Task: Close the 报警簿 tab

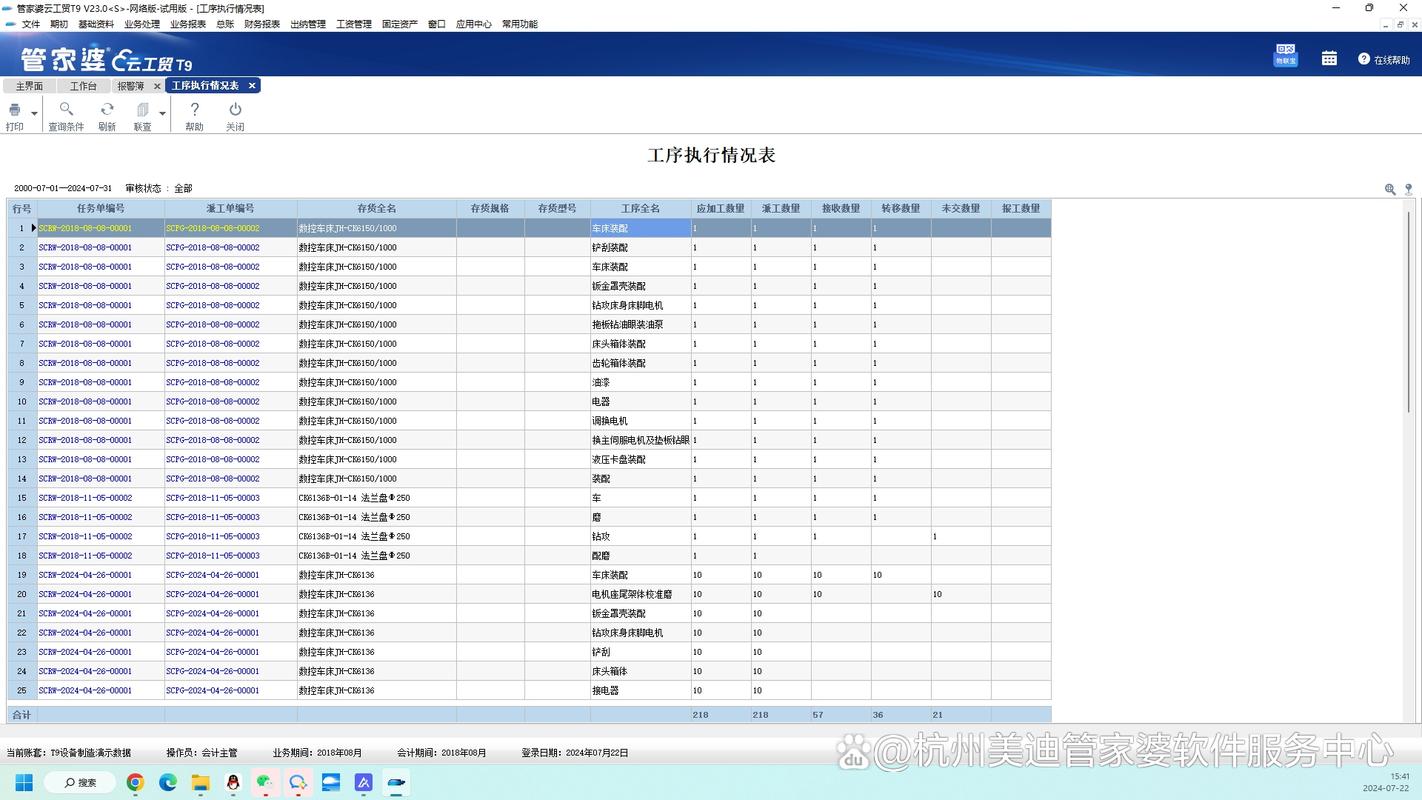Action: 157,86
